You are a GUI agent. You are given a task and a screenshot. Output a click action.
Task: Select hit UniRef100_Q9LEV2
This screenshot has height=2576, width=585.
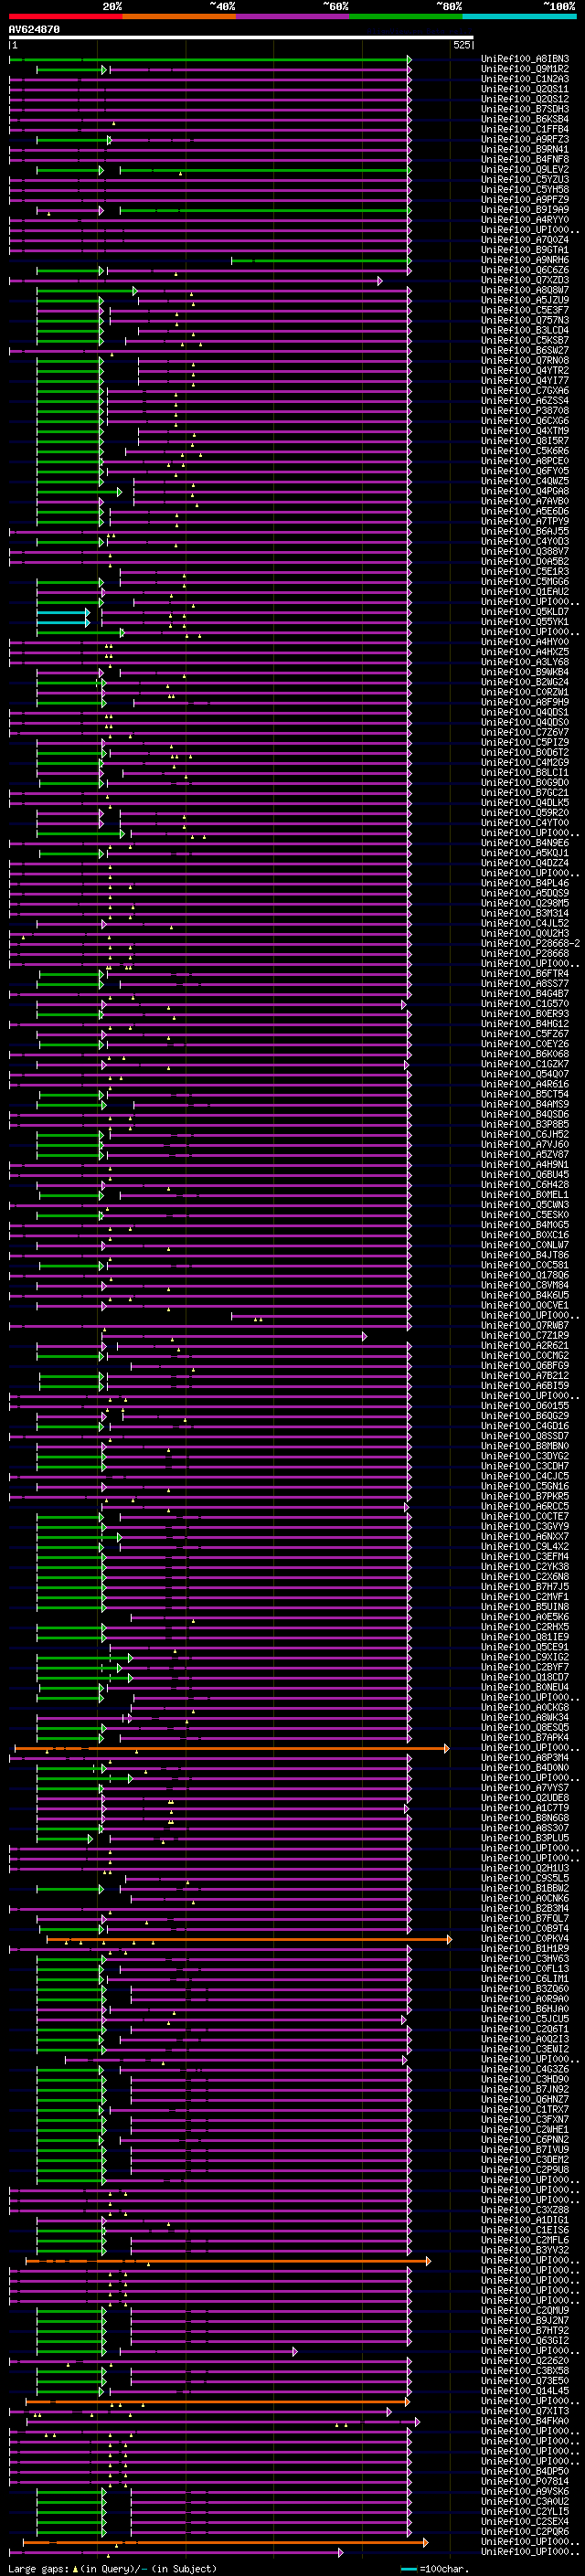pos(525,169)
